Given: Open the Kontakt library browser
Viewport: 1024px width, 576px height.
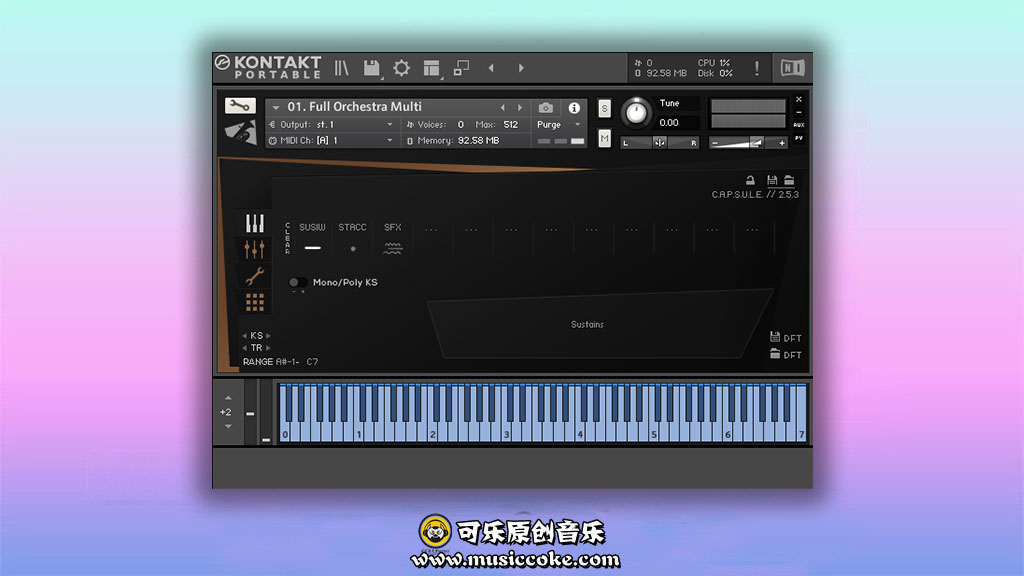Looking at the screenshot, I should pyautogui.click(x=342, y=68).
